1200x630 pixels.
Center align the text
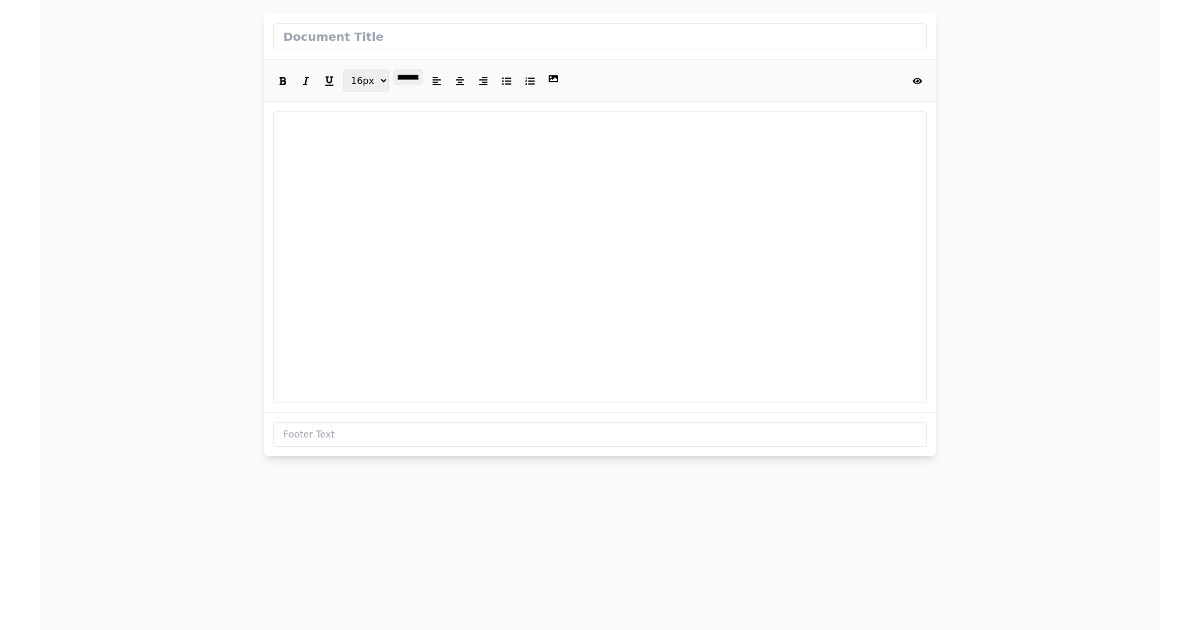460,81
